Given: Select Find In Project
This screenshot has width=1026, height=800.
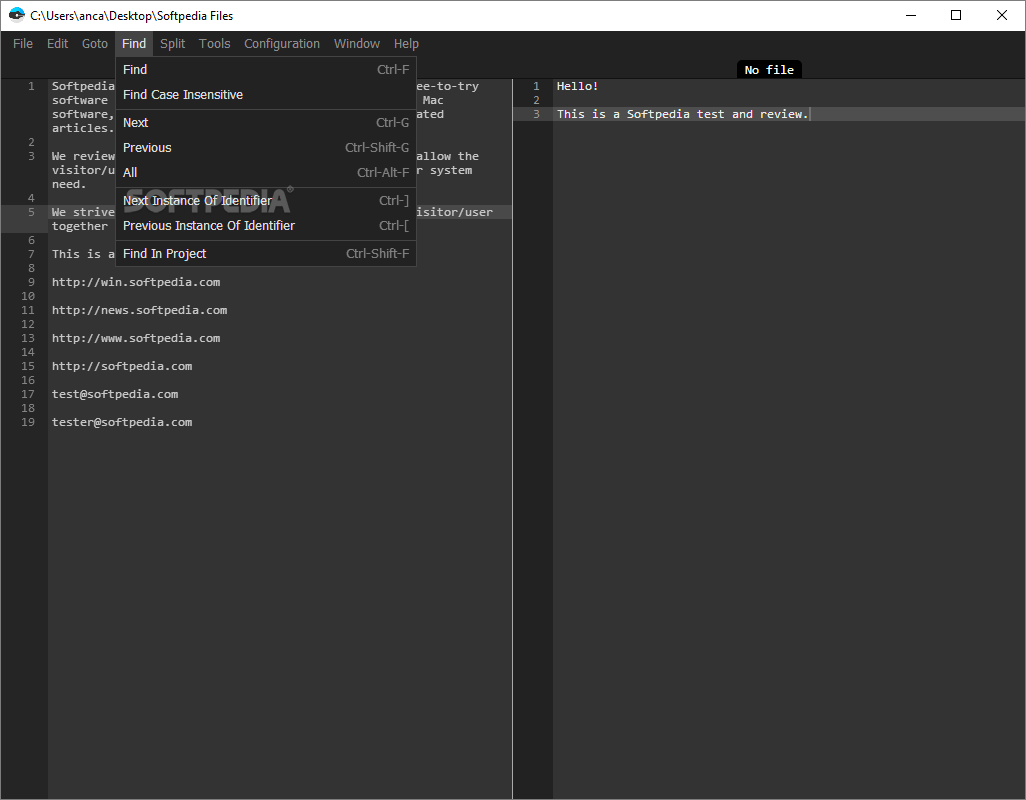Looking at the screenshot, I should click(266, 254).
